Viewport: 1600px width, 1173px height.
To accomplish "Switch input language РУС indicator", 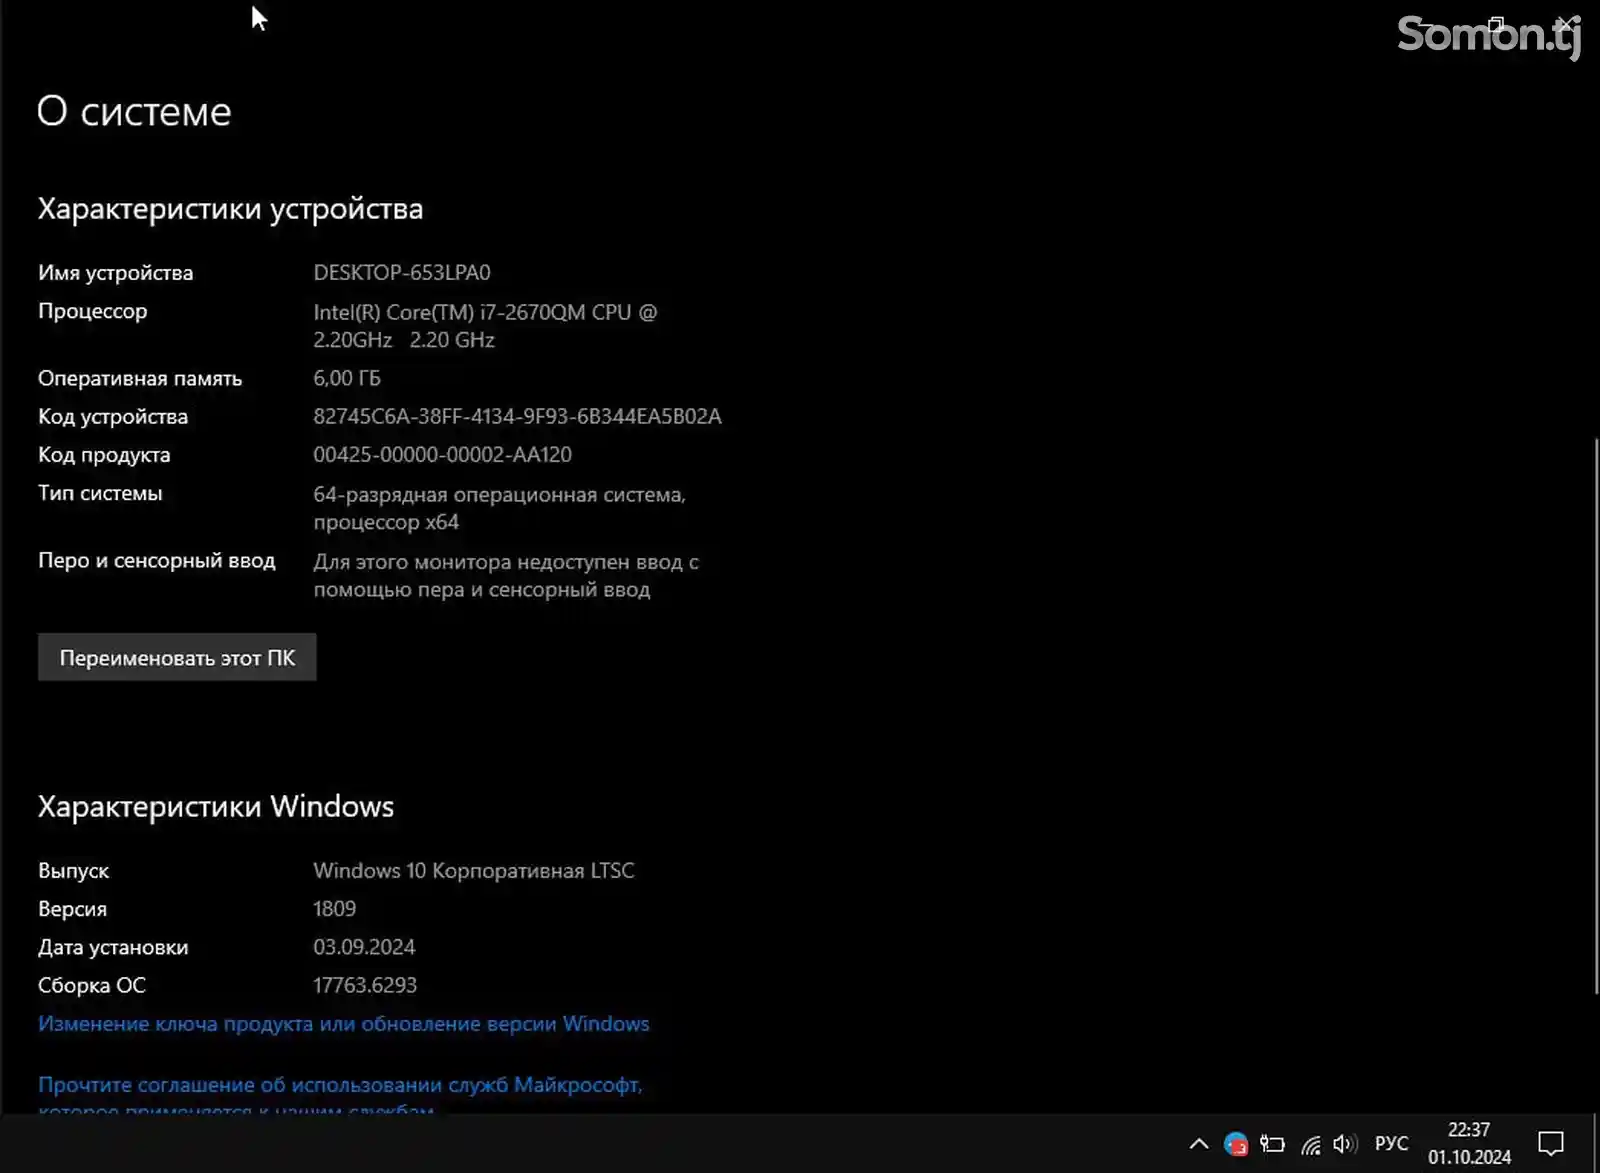I will (x=1391, y=1144).
